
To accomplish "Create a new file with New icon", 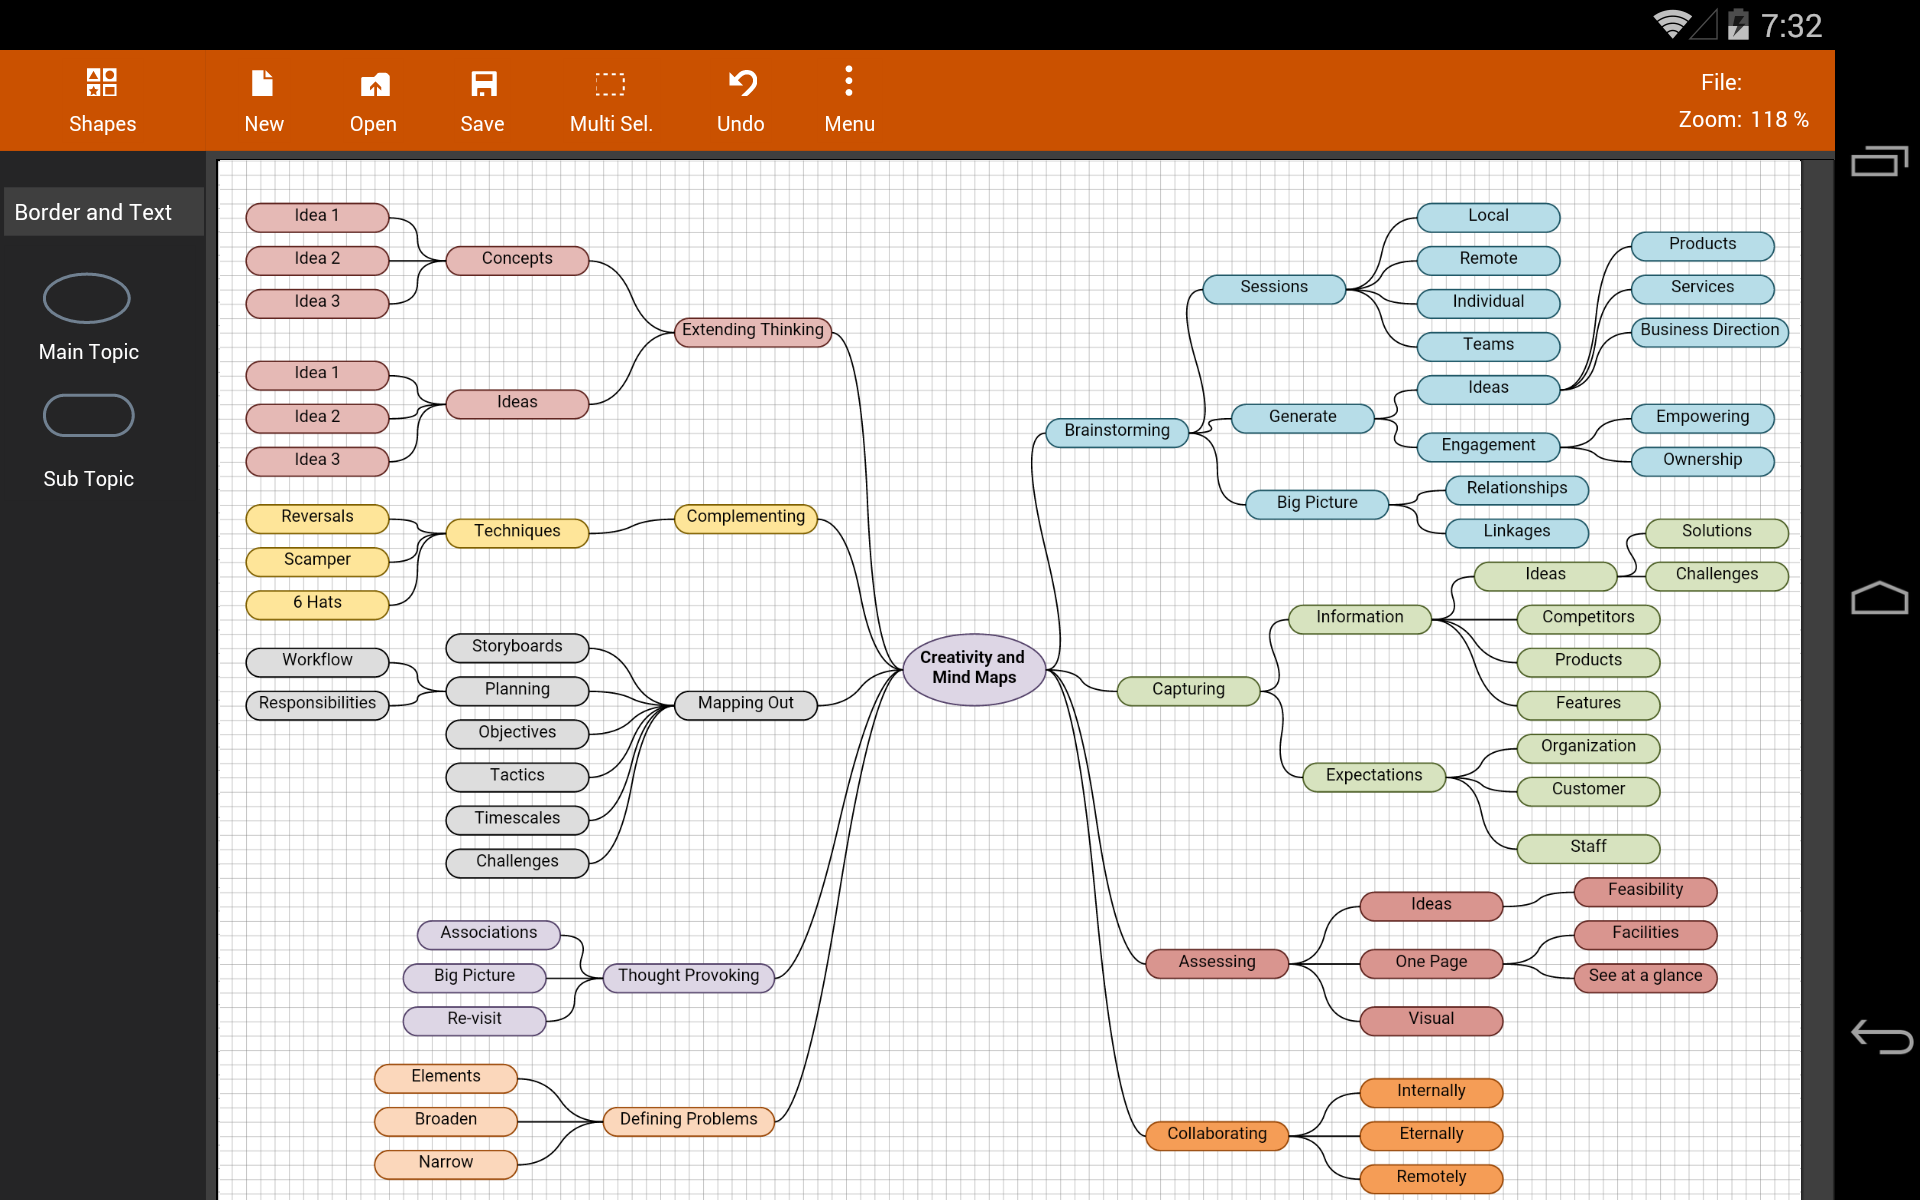I will [x=263, y=83].
